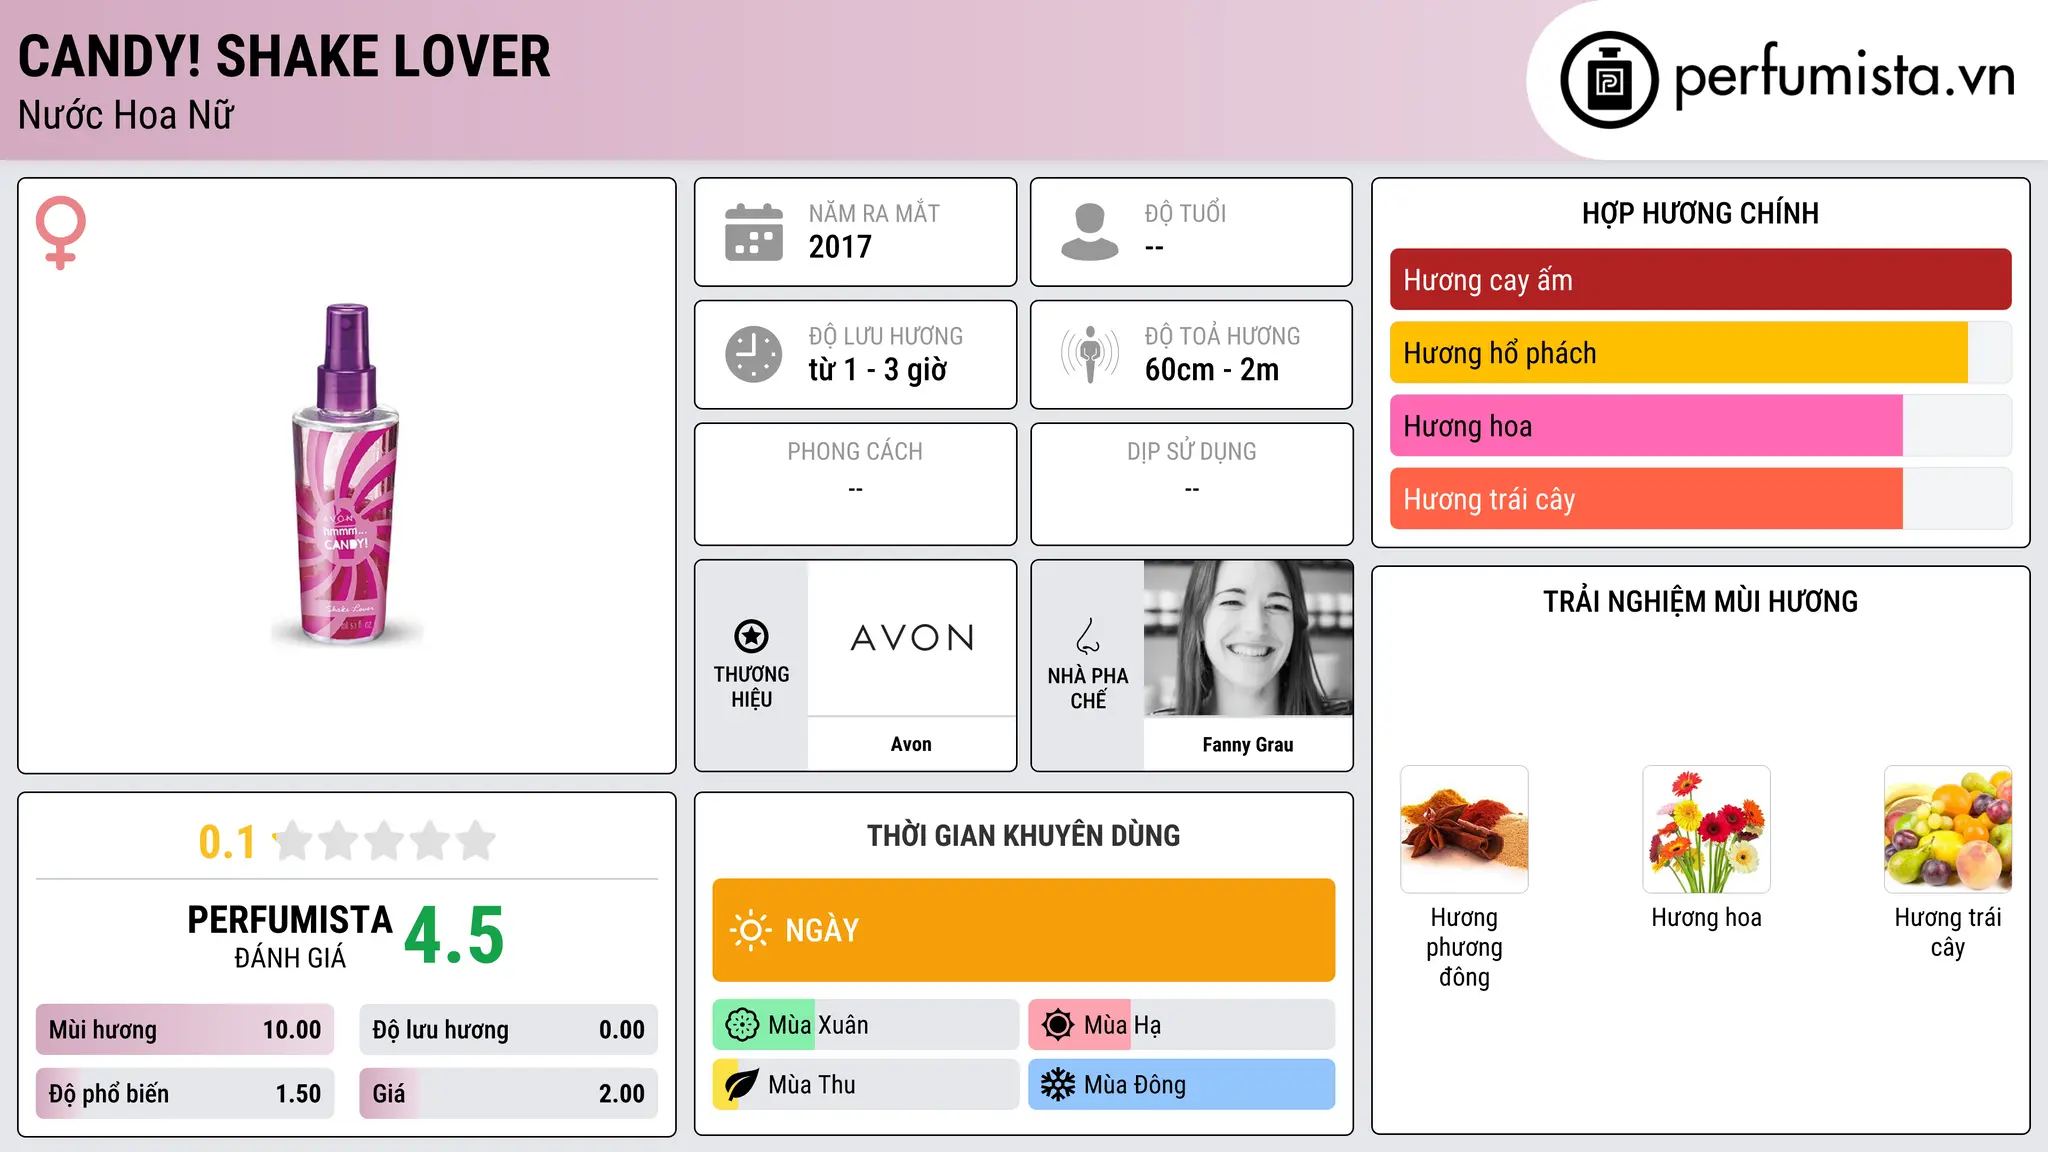
Task: Click the sillage icon beside Độ toả hương
Action: [x=1090, y=354]
